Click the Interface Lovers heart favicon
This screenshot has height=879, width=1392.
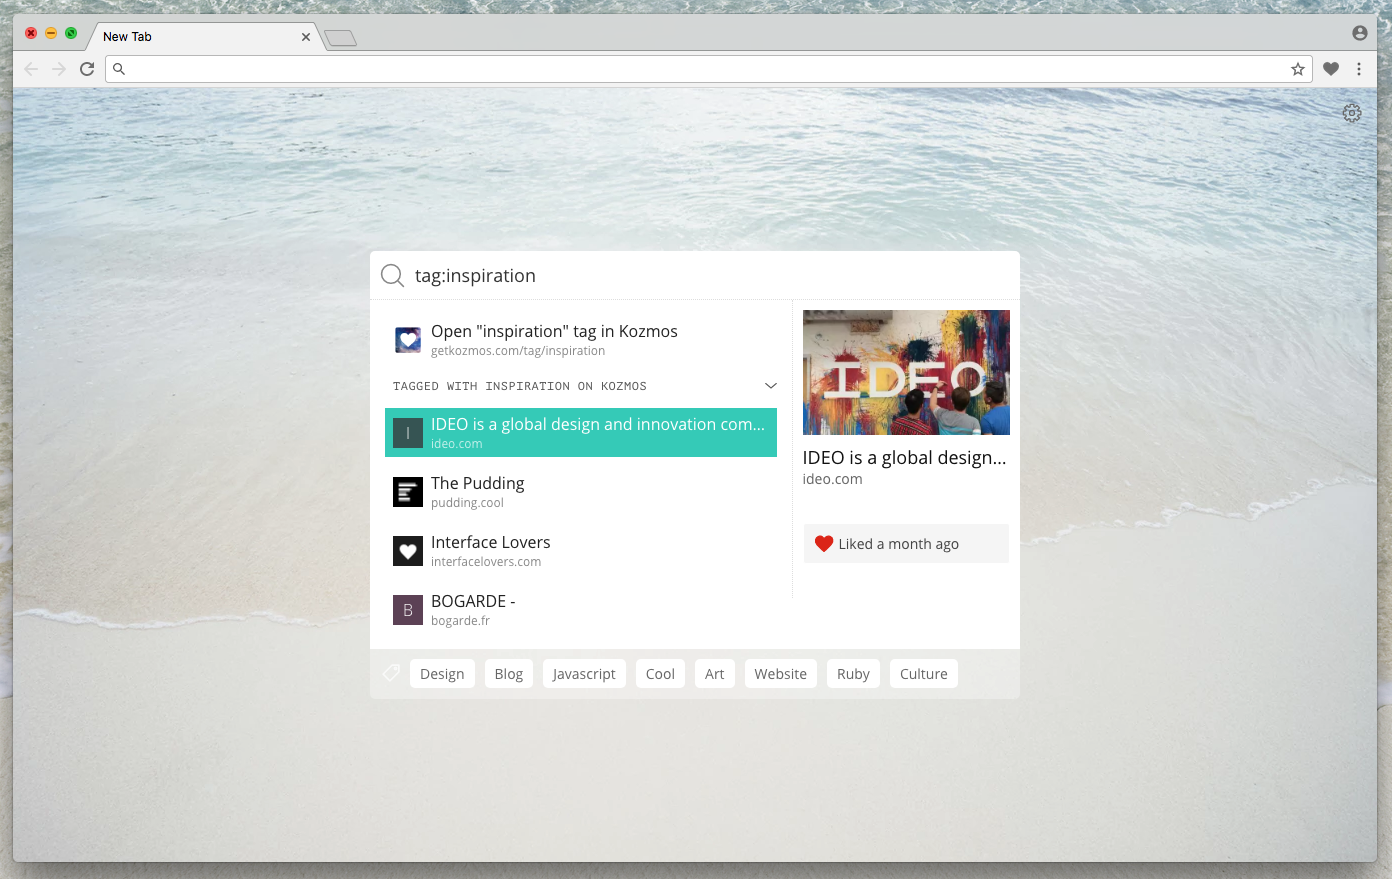point(408,551)
